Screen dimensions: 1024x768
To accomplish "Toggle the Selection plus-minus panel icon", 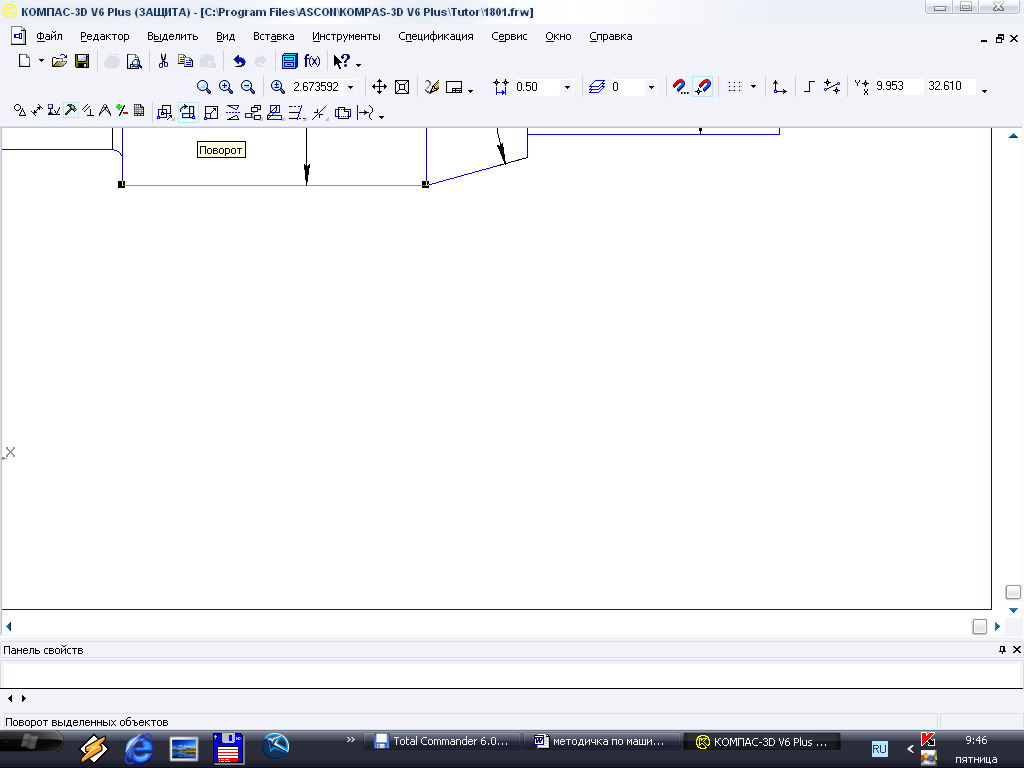I will 121,110.
